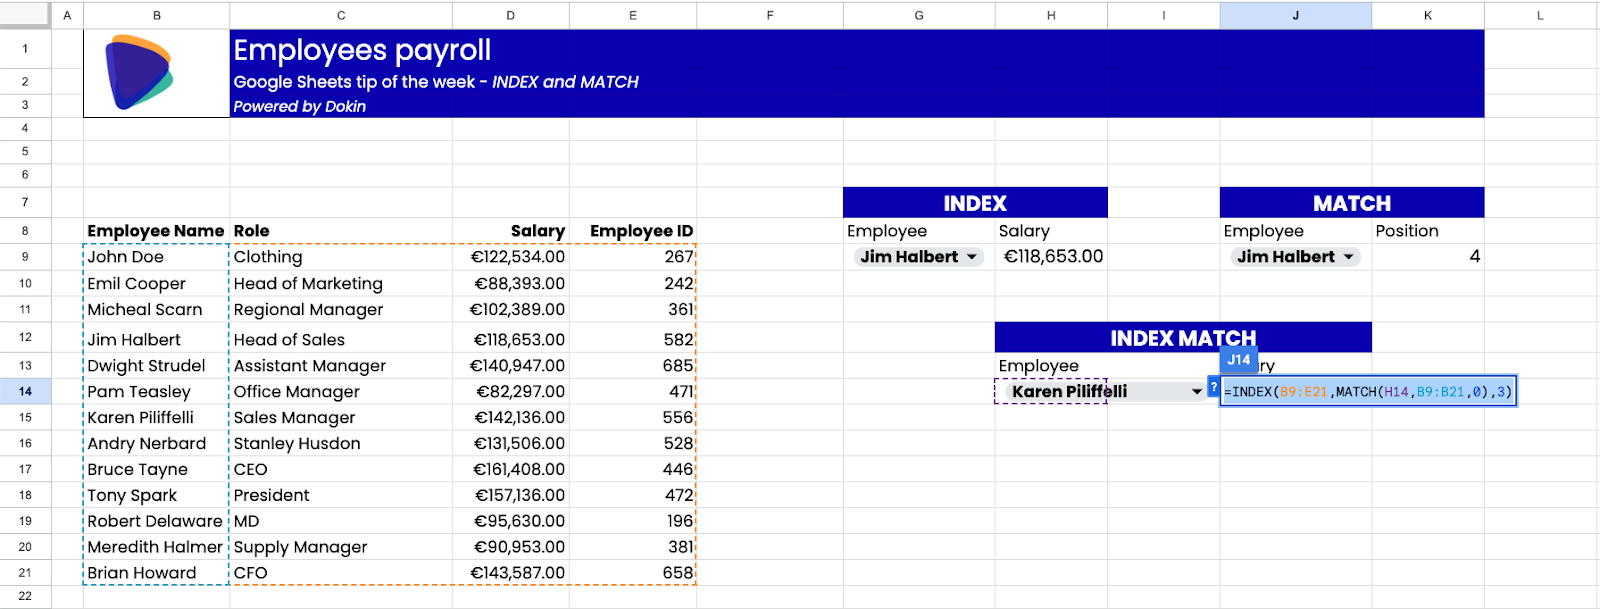Select the Dwight Strudel cell
Screen dimensions: 1600x609
156,366
